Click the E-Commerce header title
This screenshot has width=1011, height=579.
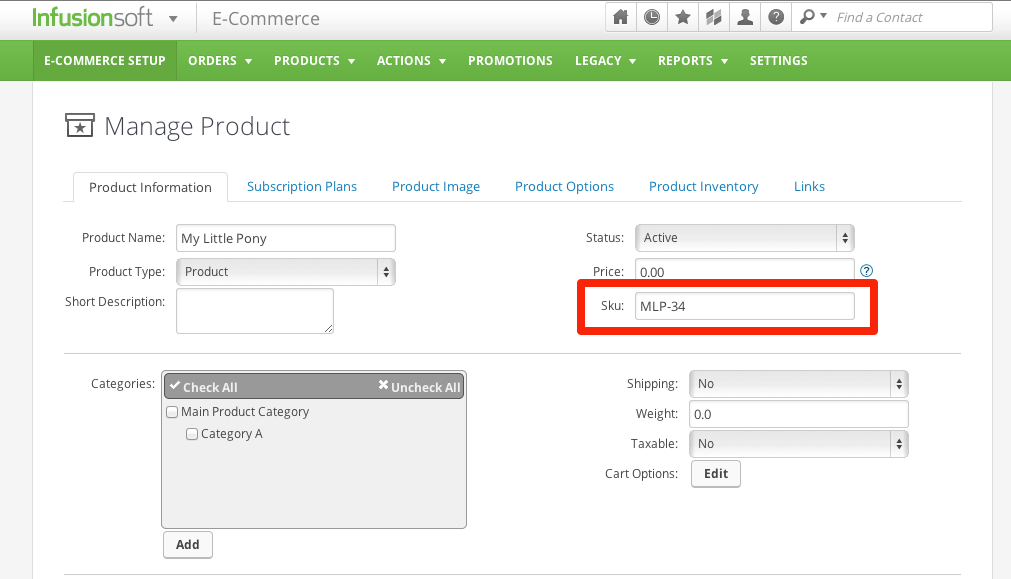pos(266,19)
